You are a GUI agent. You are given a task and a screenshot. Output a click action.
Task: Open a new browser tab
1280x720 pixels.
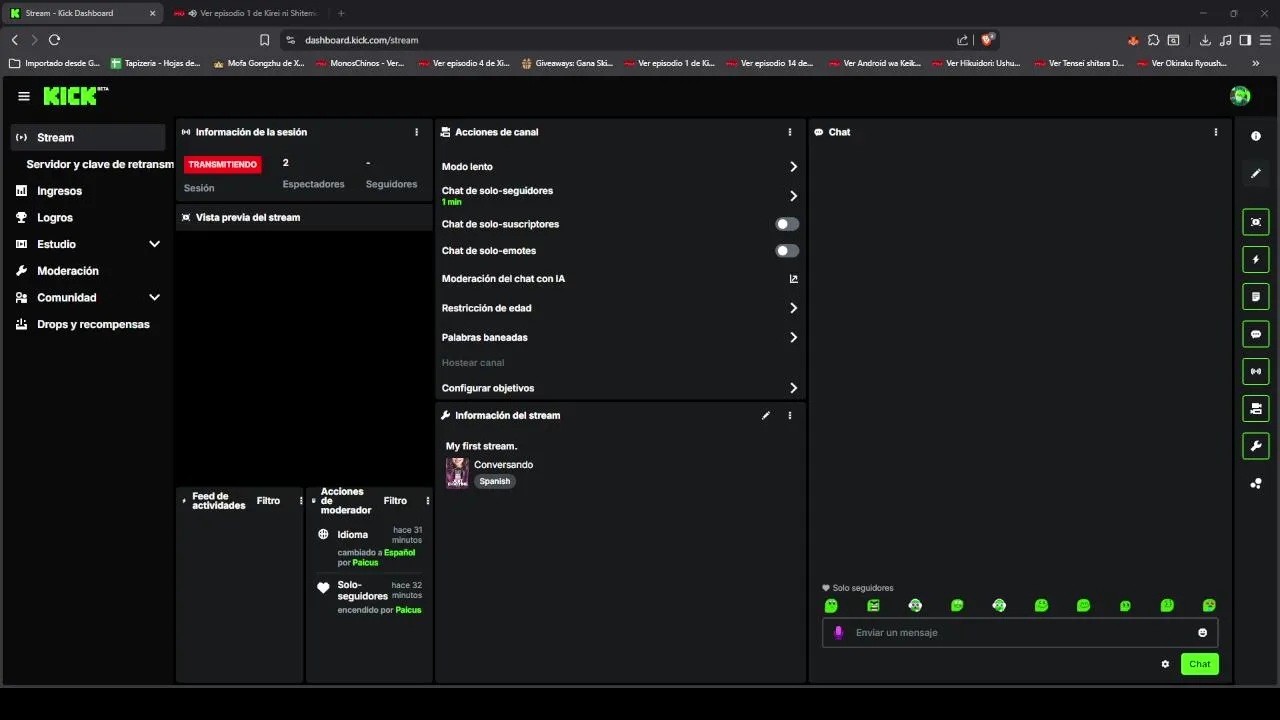341,13
